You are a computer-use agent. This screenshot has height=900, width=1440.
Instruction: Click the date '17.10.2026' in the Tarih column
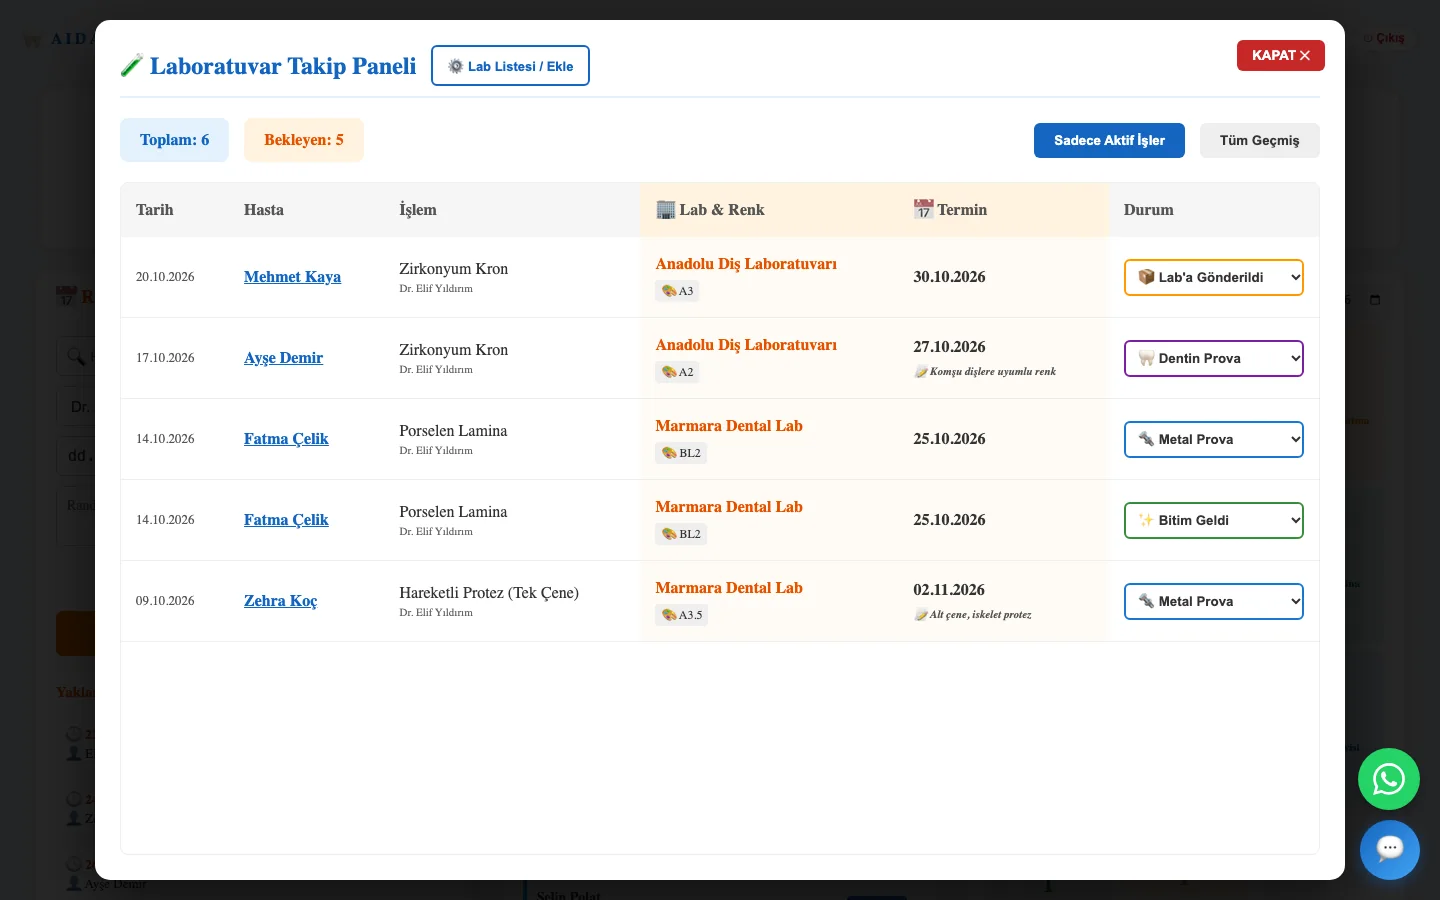(x=165, y=358)
